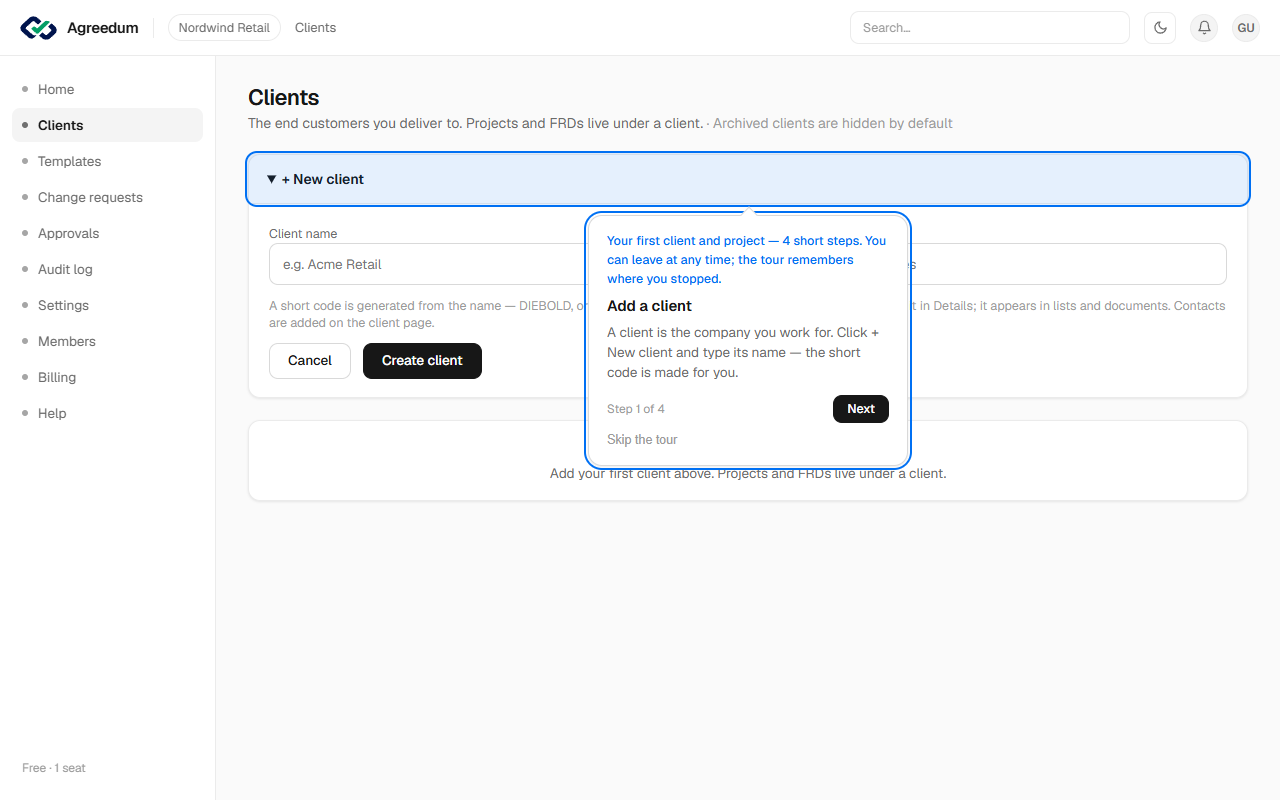Open Nordwind Retail workspace switcher
Image resolution: width=1280 pixels, height=800 pixels.
[224, 28]
